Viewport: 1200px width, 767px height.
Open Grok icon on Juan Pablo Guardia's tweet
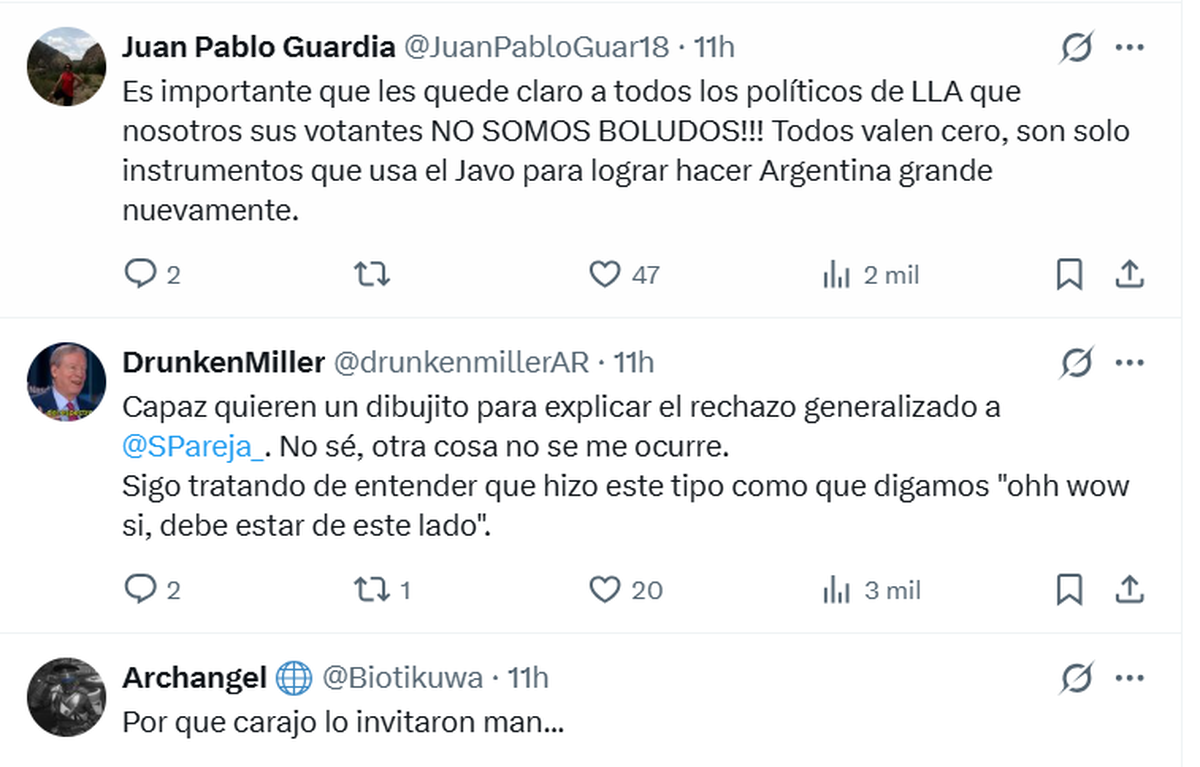[x=1076, y=47]
